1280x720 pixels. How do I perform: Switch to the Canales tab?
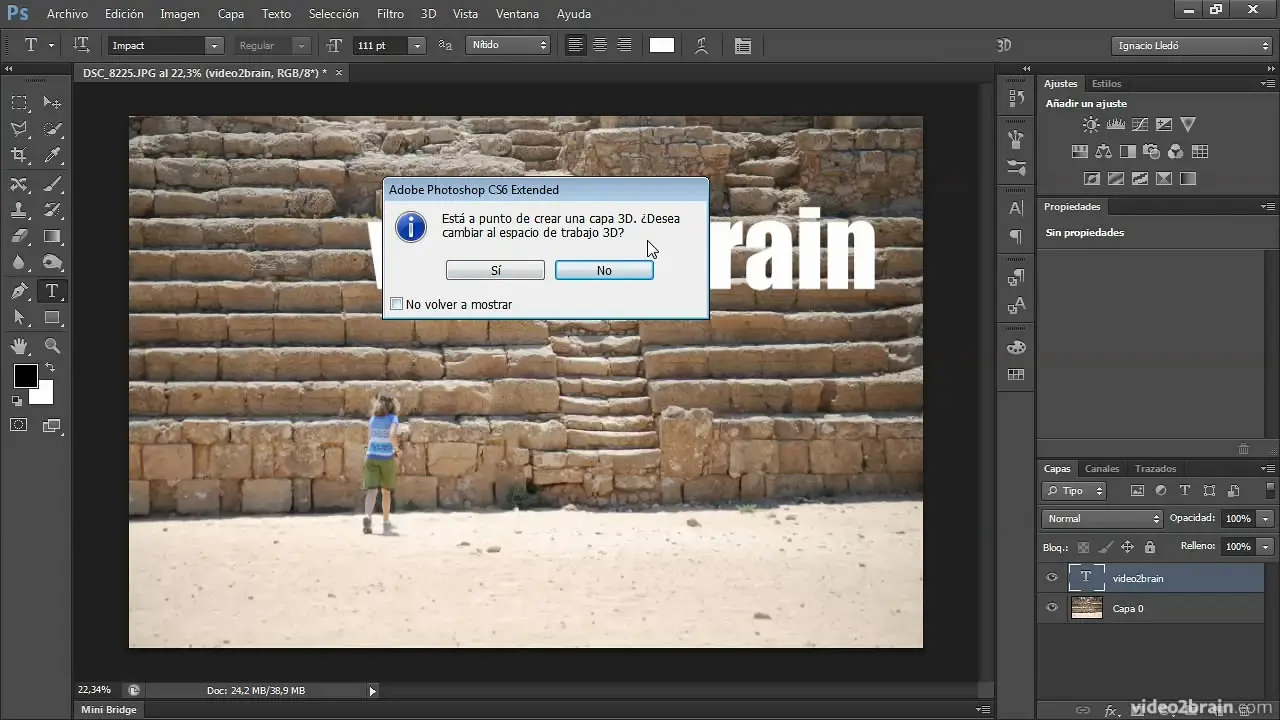(1102, 469)
